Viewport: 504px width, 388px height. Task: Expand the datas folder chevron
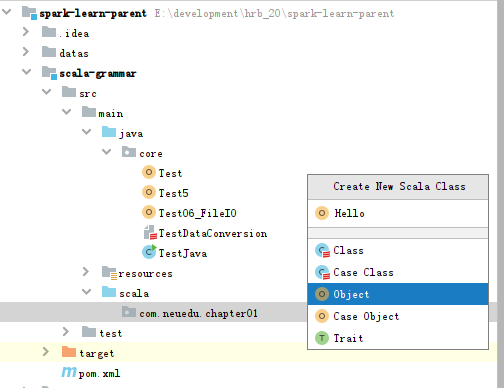tap(26, 52)
